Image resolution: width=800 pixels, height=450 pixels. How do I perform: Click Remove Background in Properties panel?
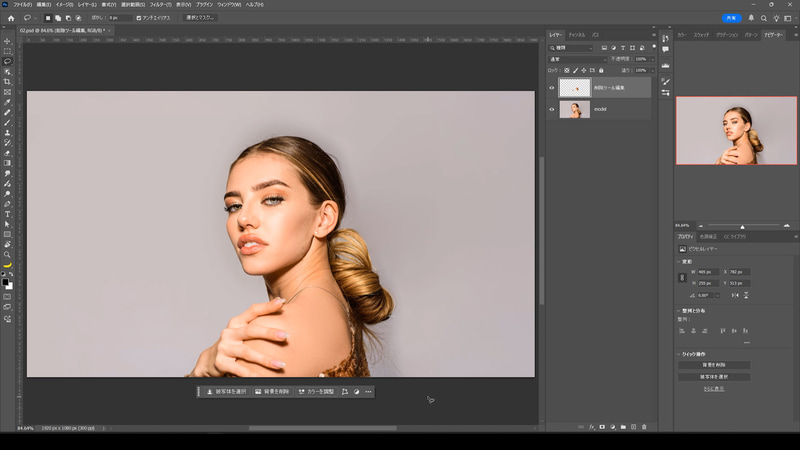tap(714, 365)
